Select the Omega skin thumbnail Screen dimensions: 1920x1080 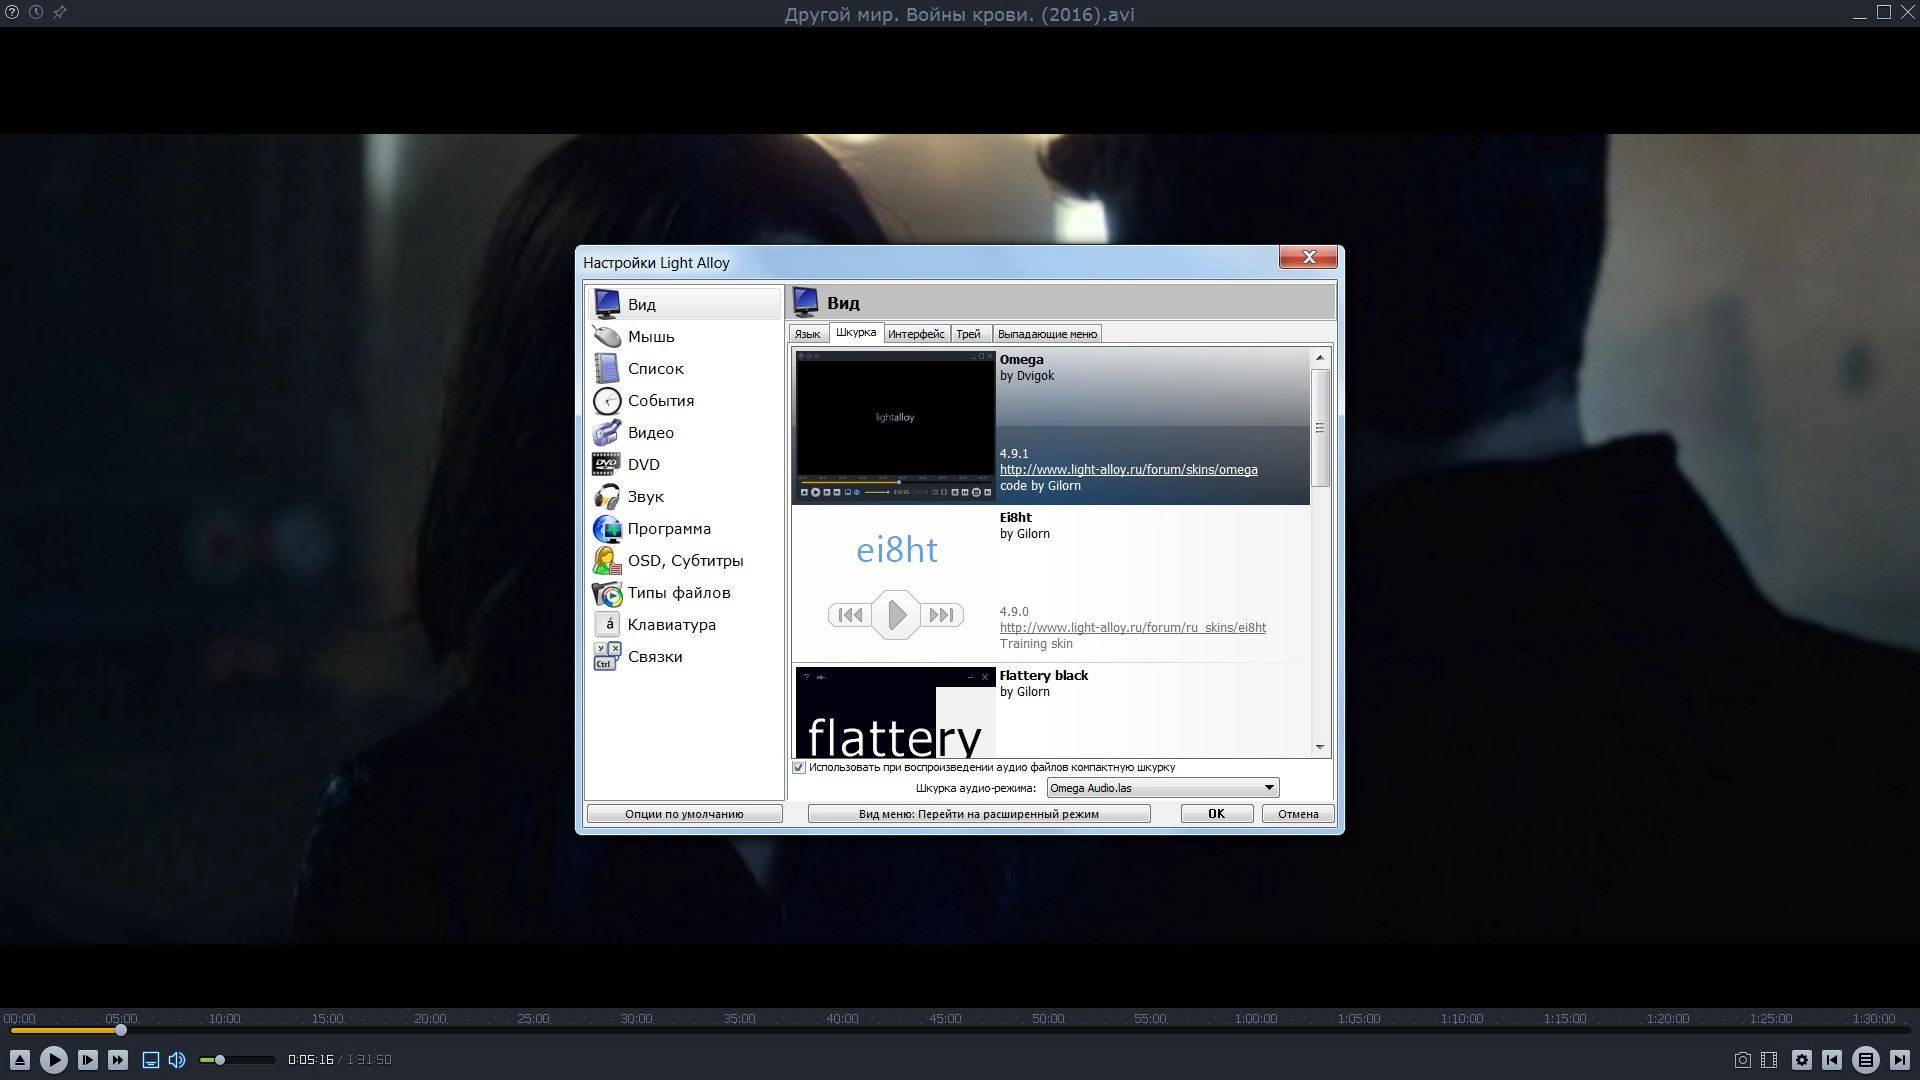click(895, 426)
